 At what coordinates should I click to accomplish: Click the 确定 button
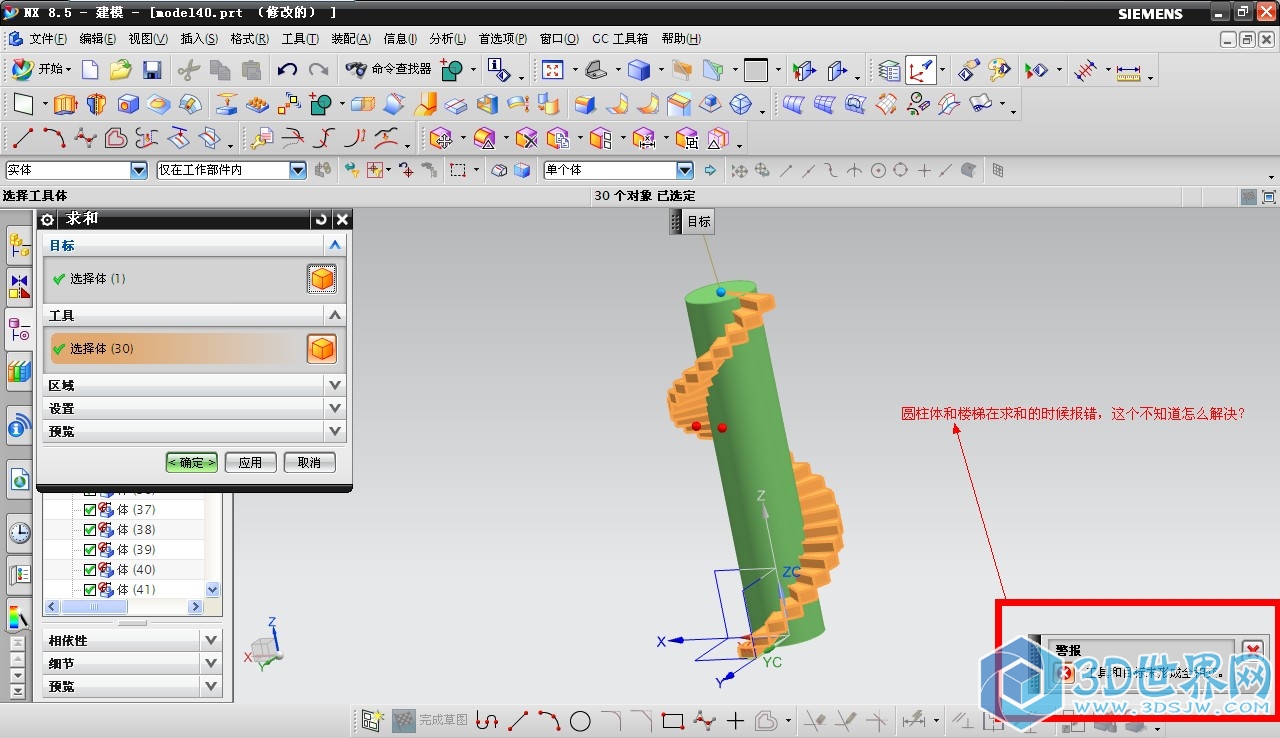[x=192, y=463]
